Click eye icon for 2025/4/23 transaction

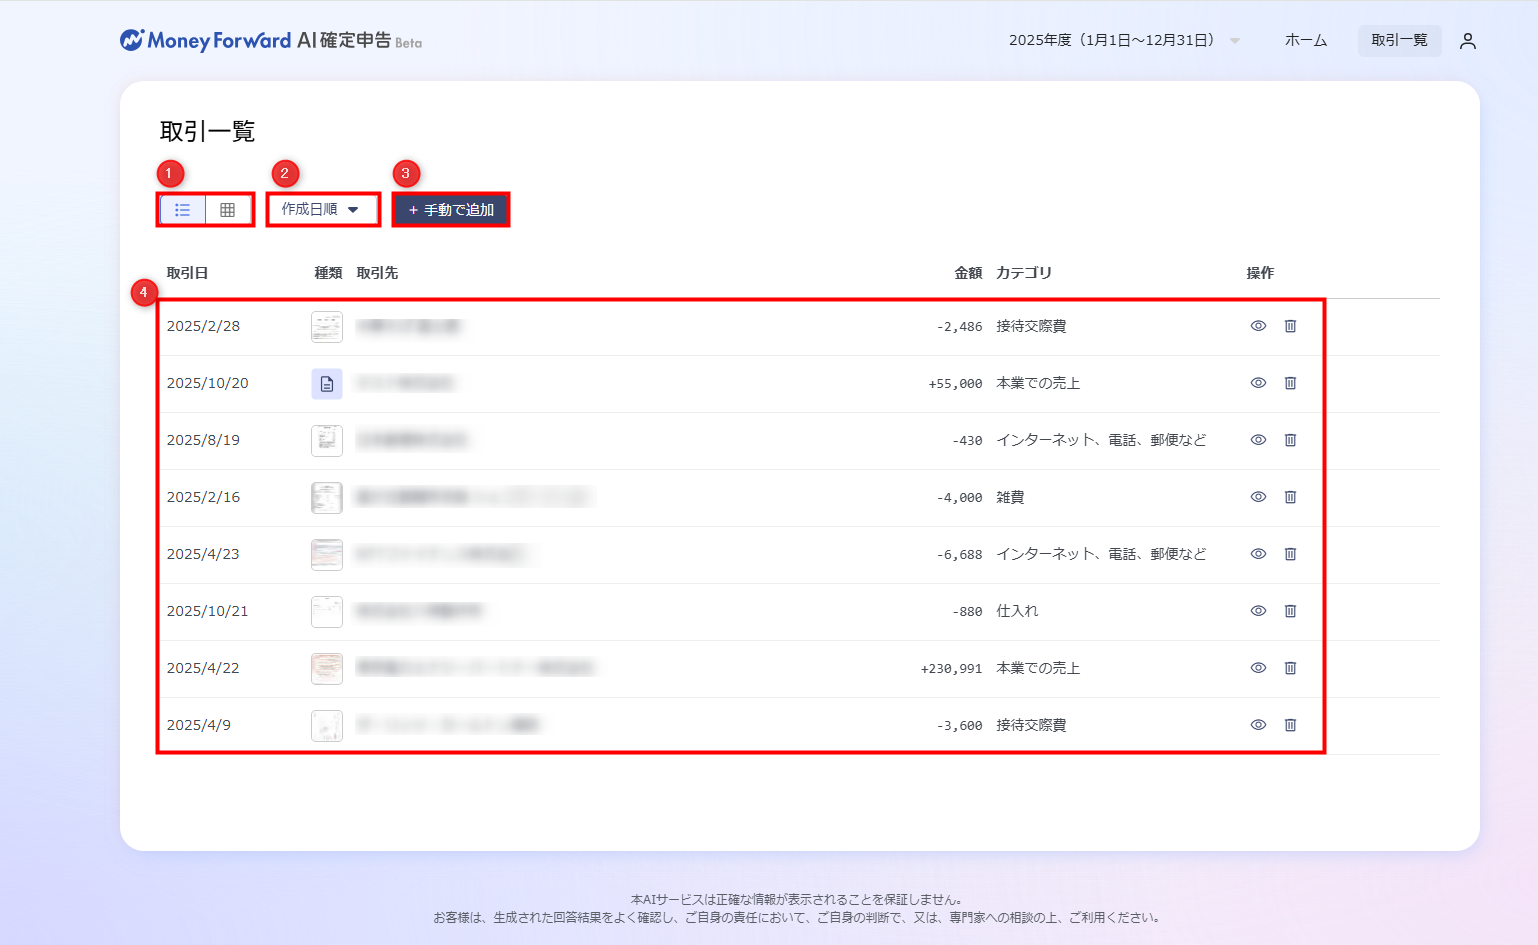[1258, 554]
